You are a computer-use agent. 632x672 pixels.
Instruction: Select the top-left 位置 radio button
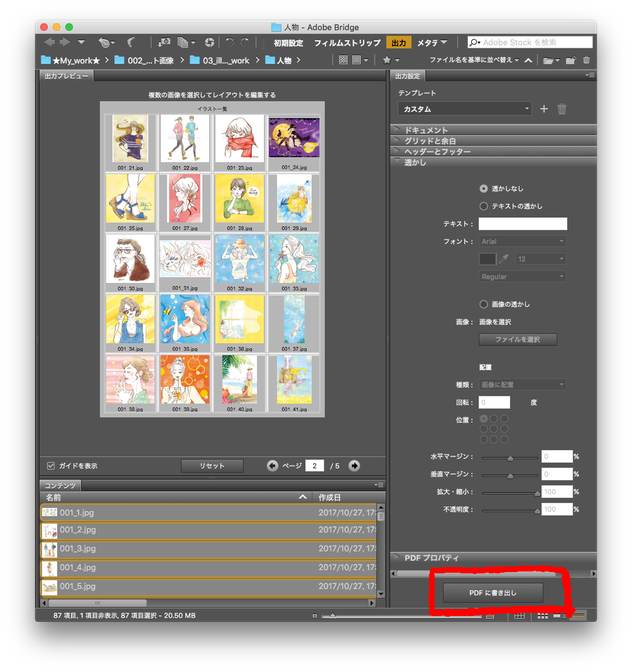point(484,418)
